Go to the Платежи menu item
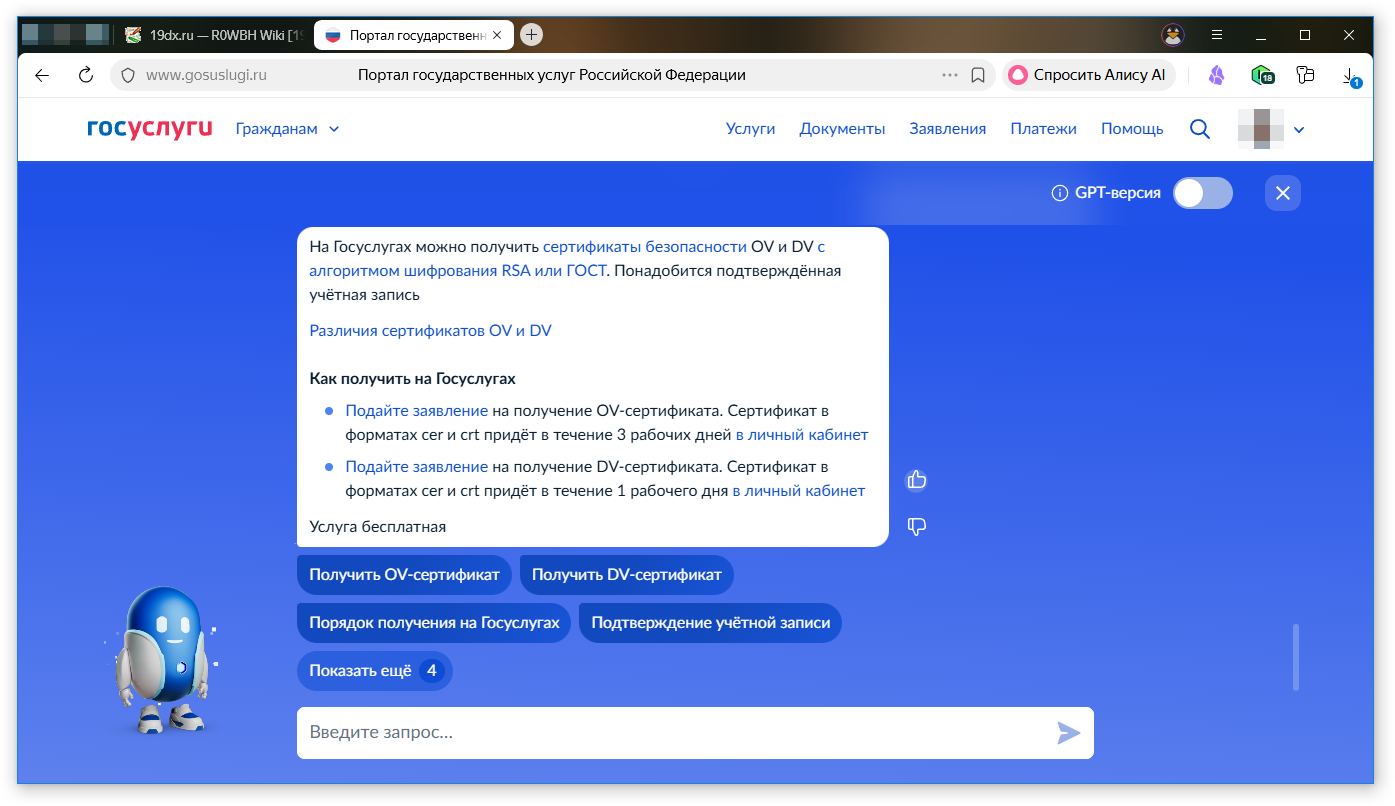Image resolution: width=1395 pixels, height=806 pixels. click(x=1043, y=129)
